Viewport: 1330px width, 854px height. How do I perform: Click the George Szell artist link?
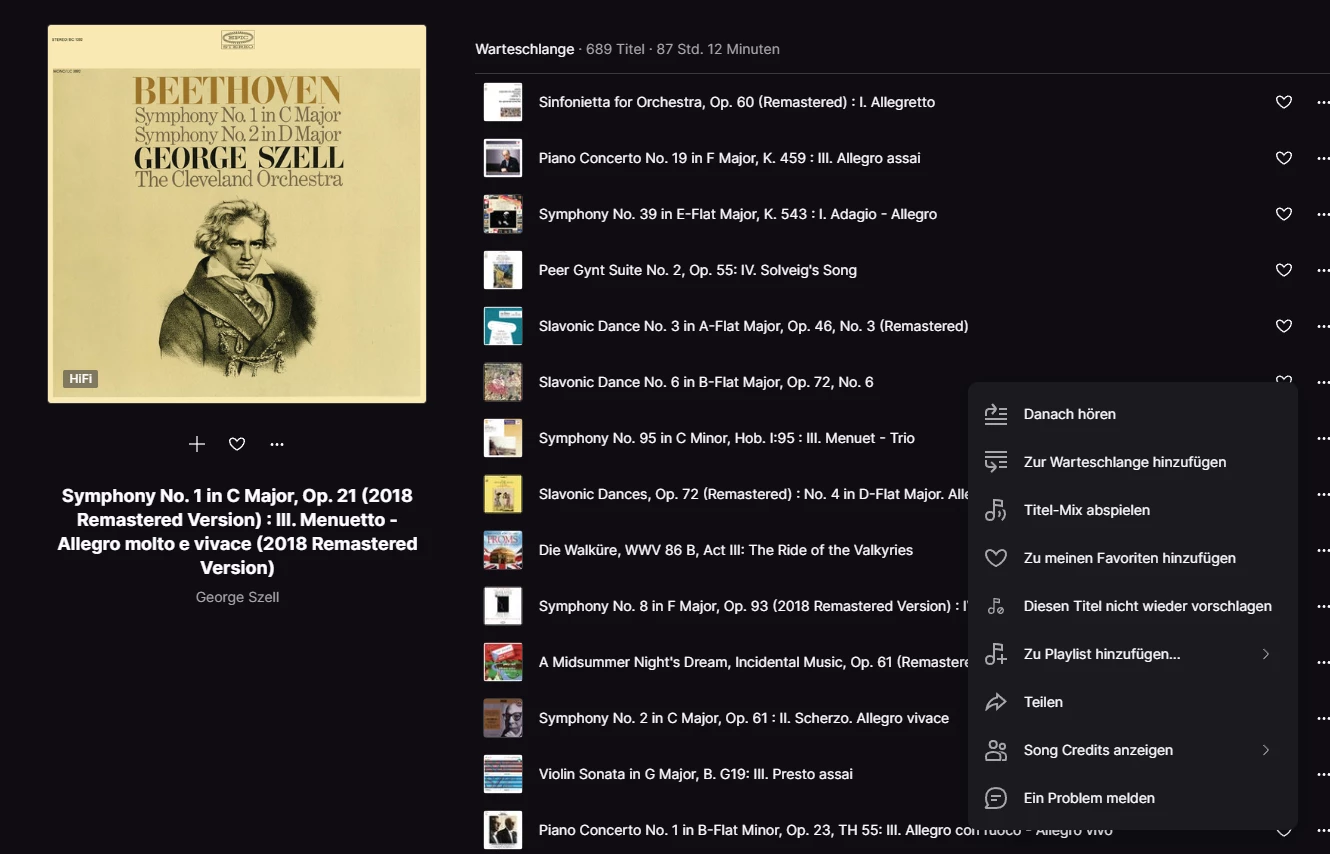point(237,597)
